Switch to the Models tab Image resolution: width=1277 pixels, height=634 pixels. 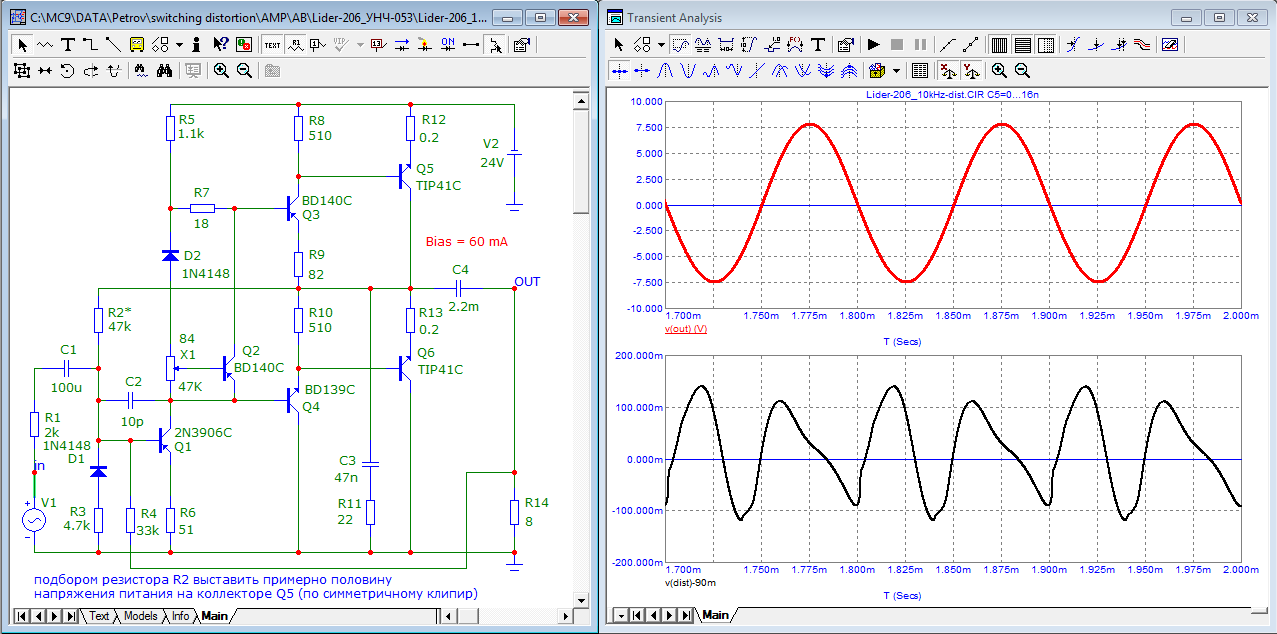tap(140, 616)
